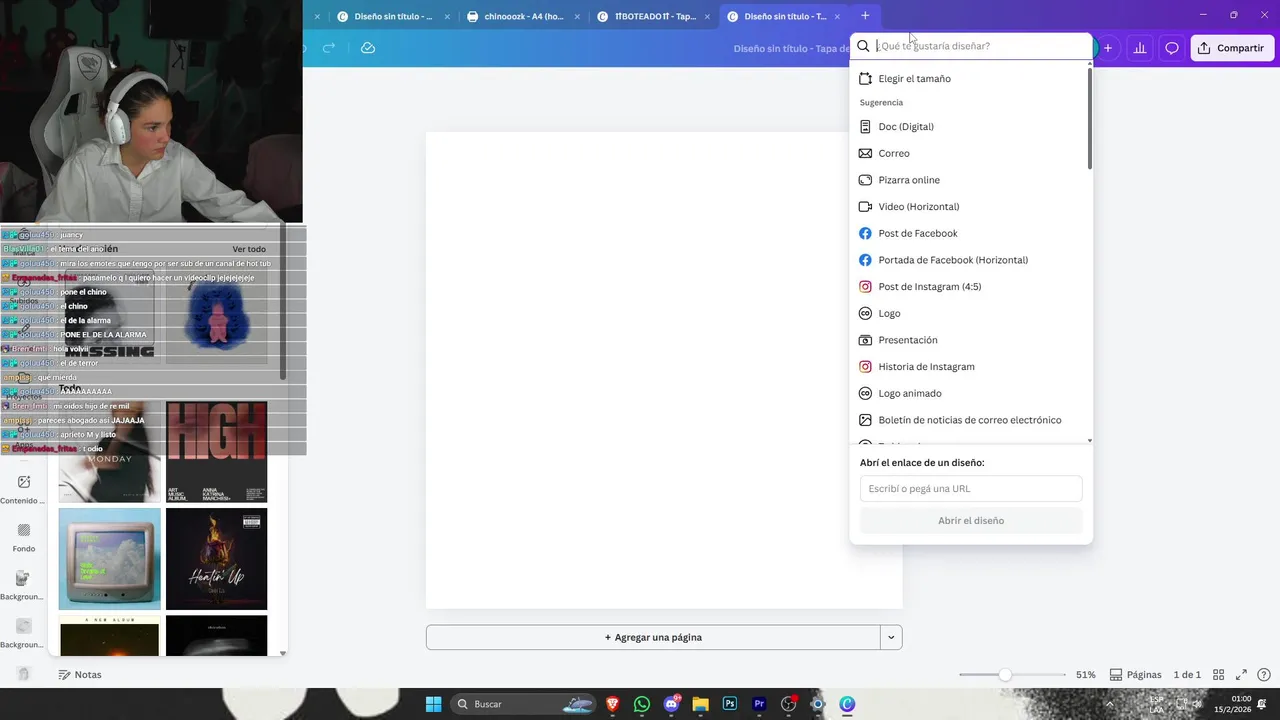Viewport: 1280px width, 720px height.
Task: Click the suggestions list scrollbar
Action: (x=1089, y=118)
